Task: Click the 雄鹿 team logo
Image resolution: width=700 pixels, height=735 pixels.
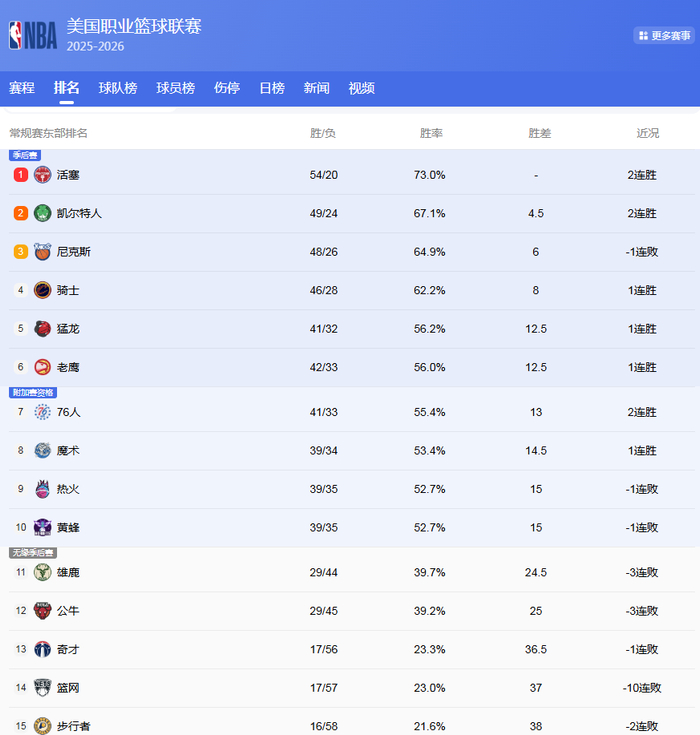Action: click(x=42, y=572)
